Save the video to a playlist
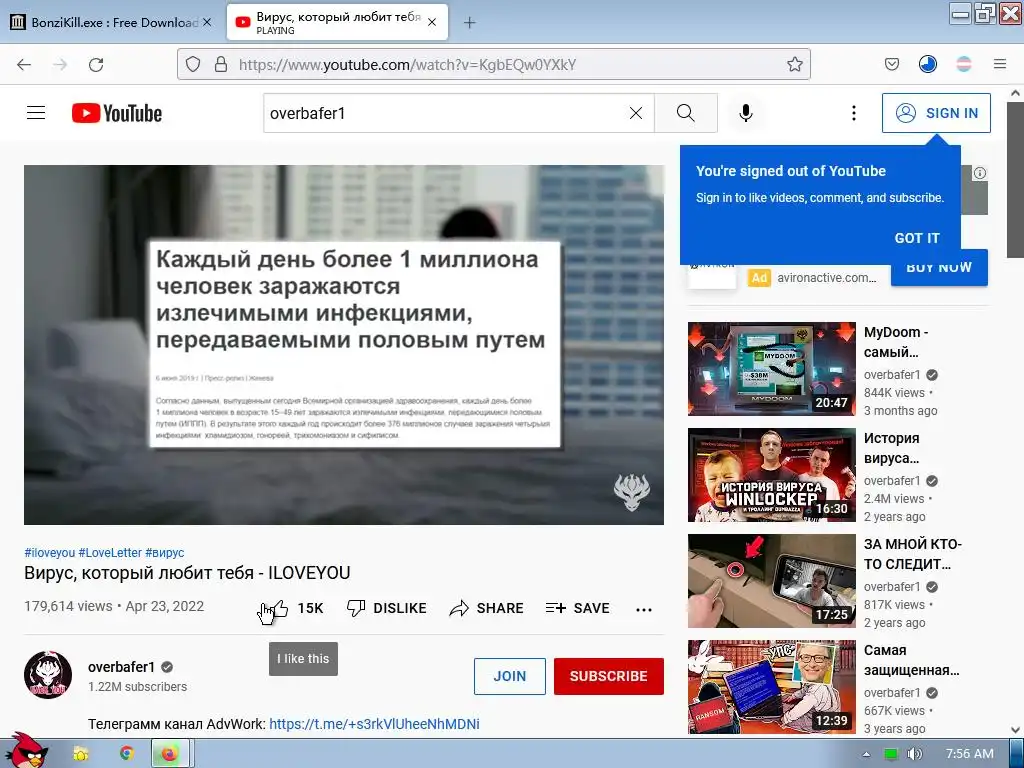The width and height of the screenshot is (1024, 768). (x=578, y=608)
